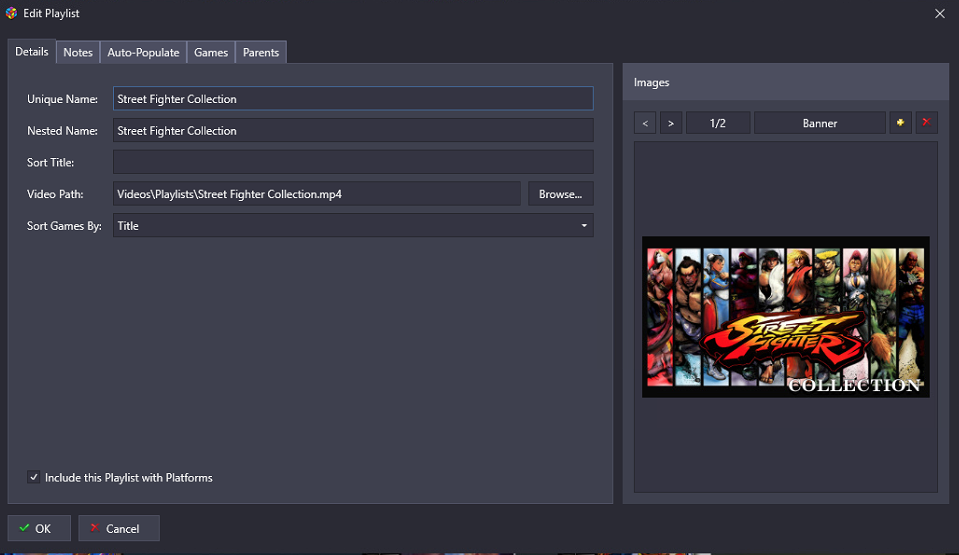This screenshot has width=959, height=555.
Task: Open the Auto-Populate tab
Action: coord(143,53)
